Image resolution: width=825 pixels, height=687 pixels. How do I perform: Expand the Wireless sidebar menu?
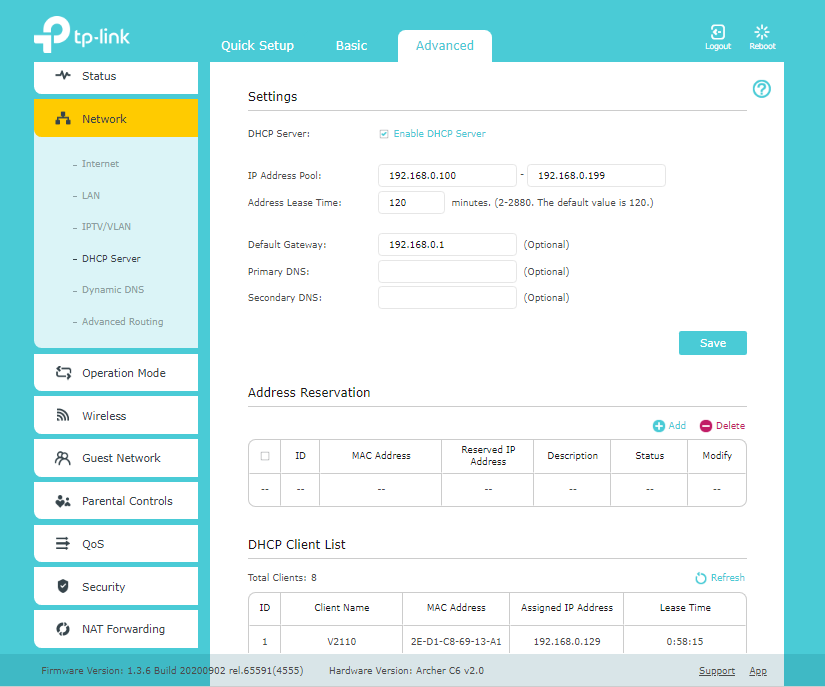(x=115, y=416)
